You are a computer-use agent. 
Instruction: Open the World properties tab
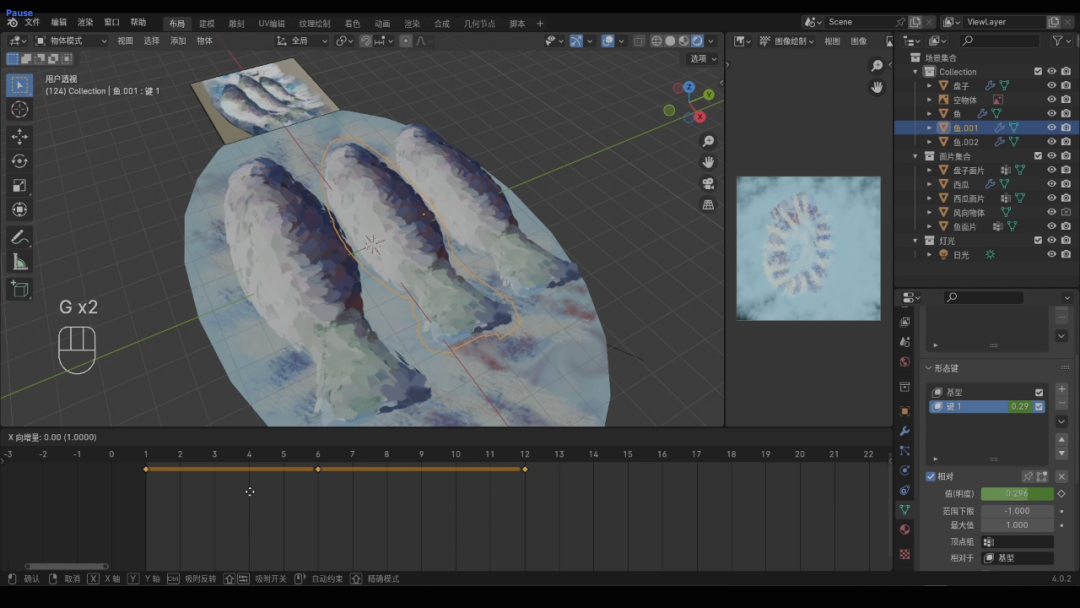905,361
